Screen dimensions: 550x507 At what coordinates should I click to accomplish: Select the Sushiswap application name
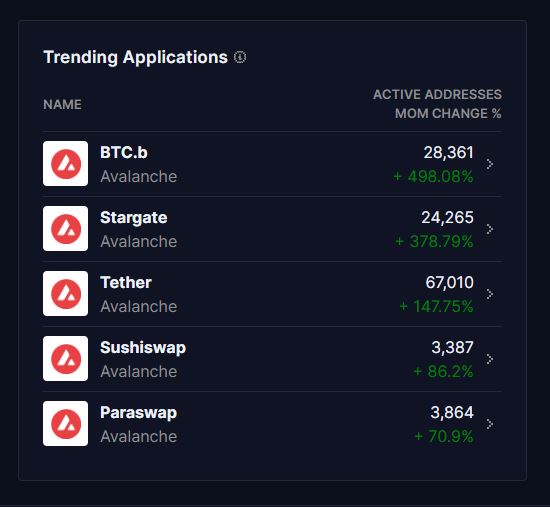(x=143, y=348)
